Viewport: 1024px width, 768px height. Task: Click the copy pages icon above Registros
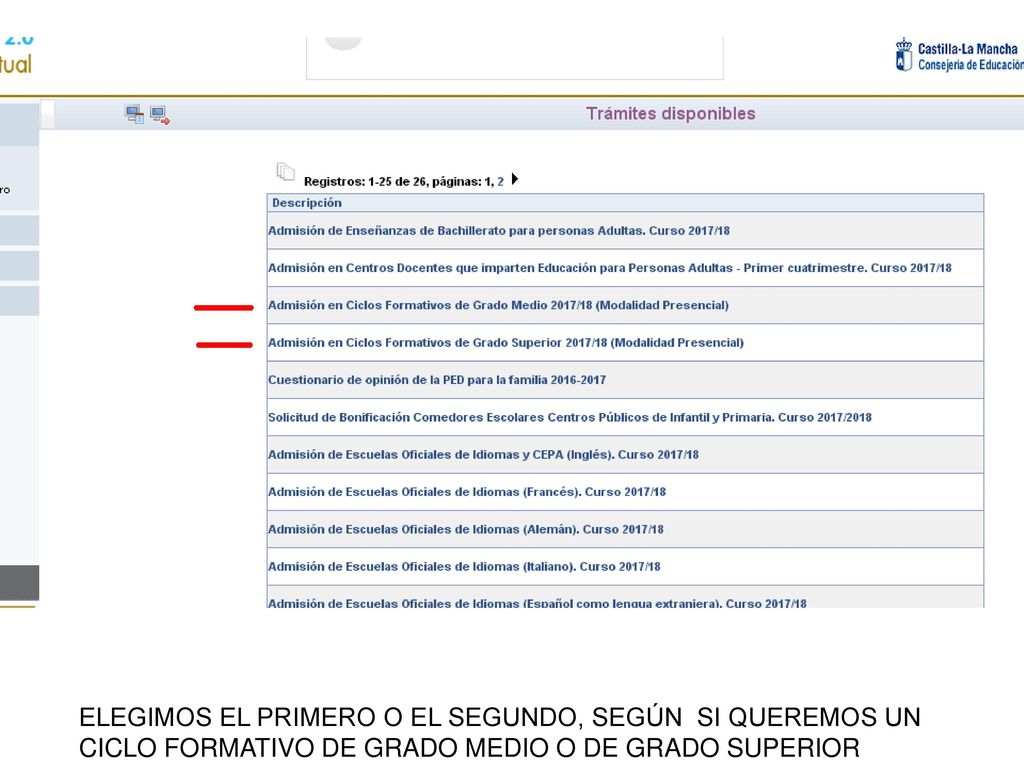[285, 172]
